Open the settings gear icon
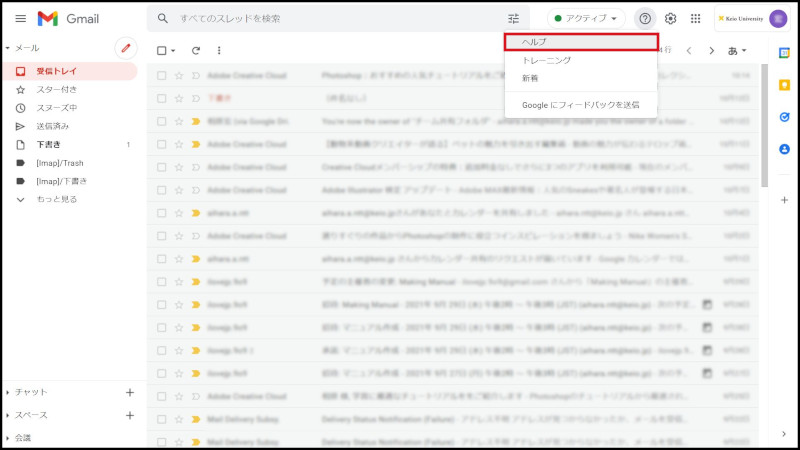The height and width of the screenshot is (450, 800). (x=671, y=18)
